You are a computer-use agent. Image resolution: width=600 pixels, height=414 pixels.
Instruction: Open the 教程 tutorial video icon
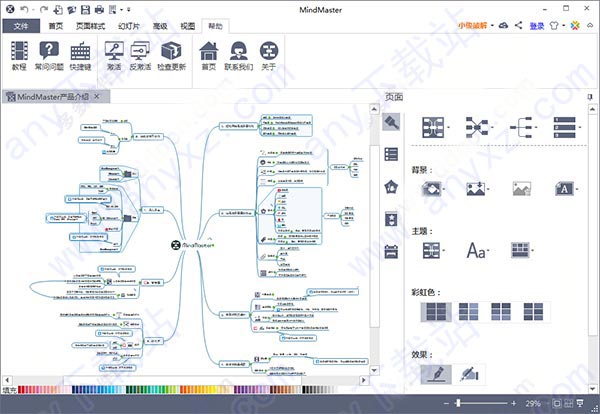pyautogui.click(x=19, y=56)
